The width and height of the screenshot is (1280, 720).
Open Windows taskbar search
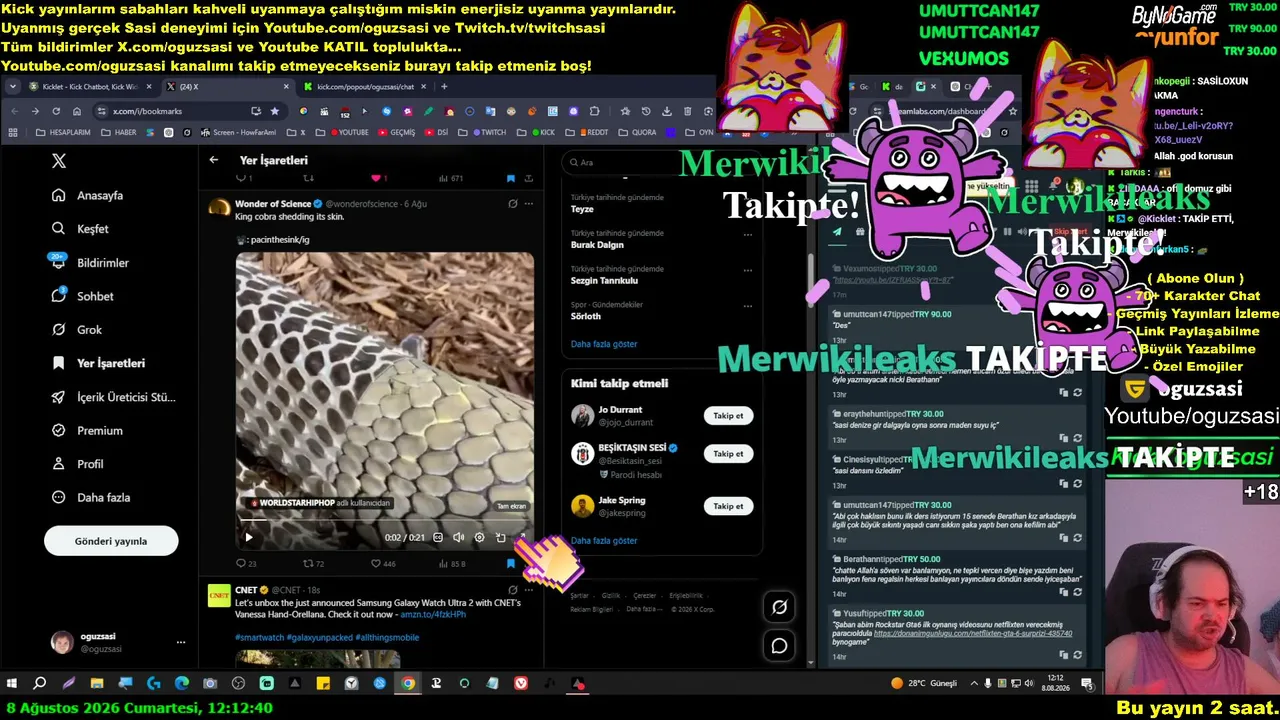pyautogui.click(x=40, y=684)
